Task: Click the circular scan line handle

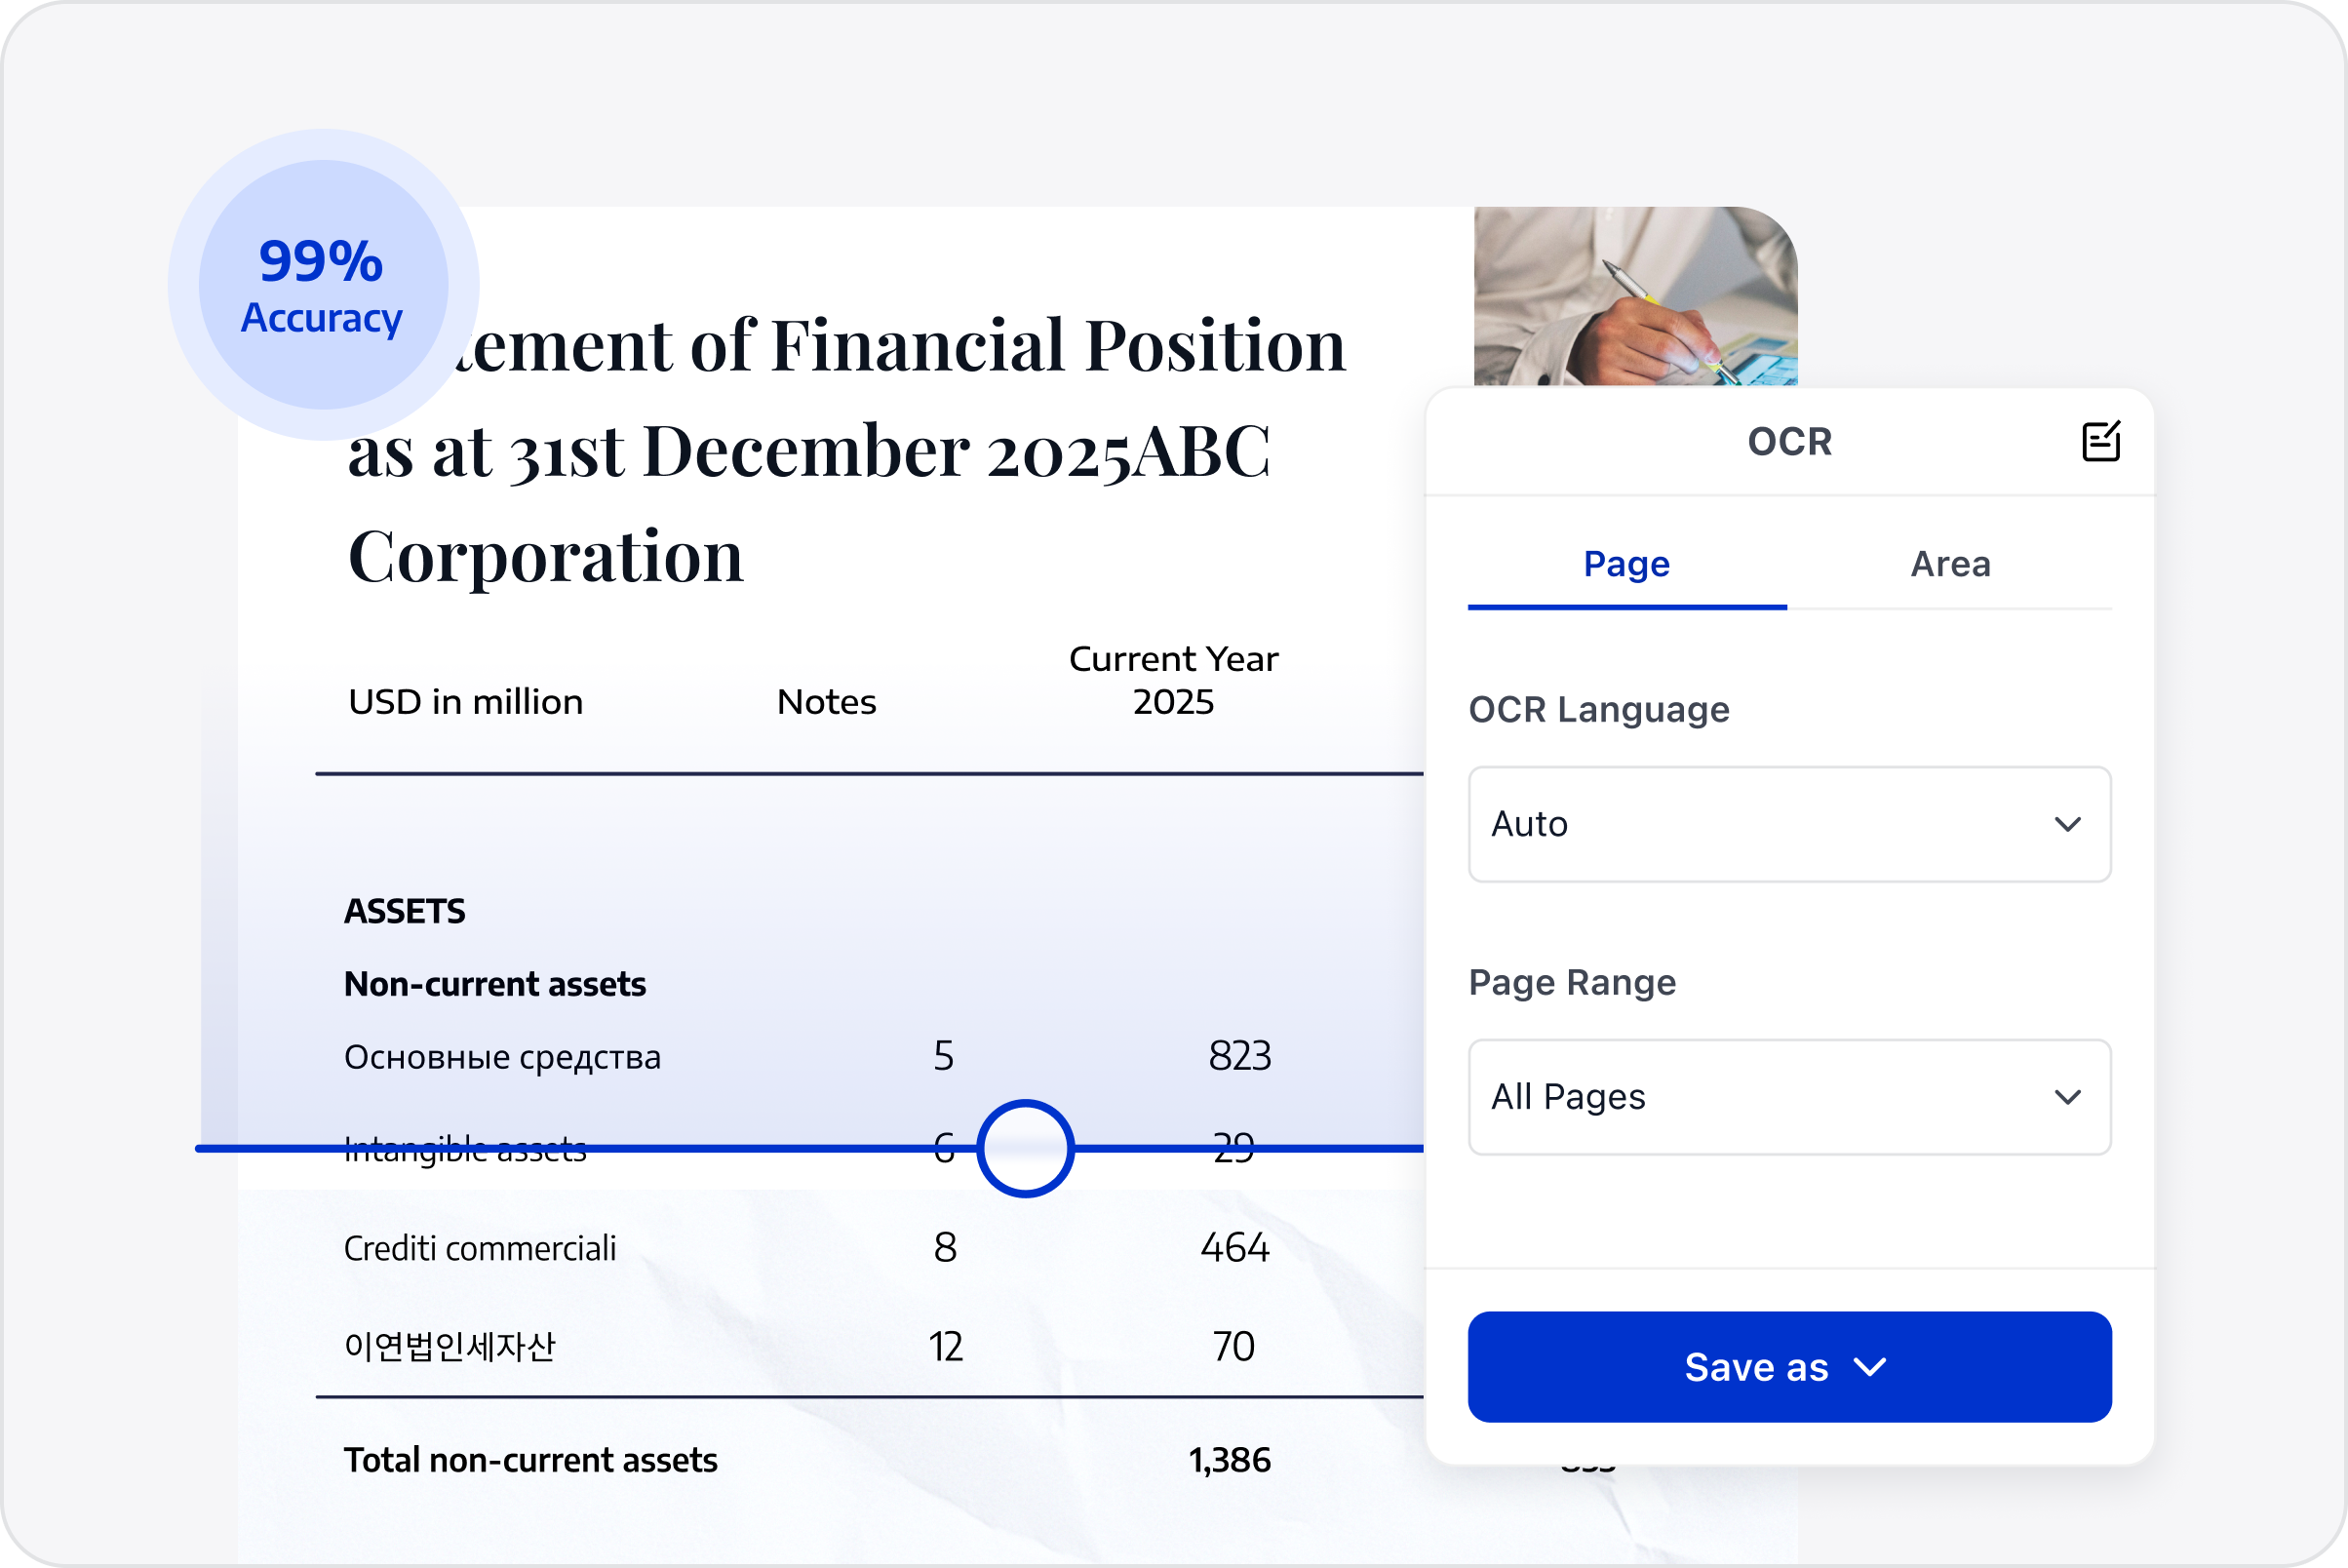Action: (x=1025, y=1148)
